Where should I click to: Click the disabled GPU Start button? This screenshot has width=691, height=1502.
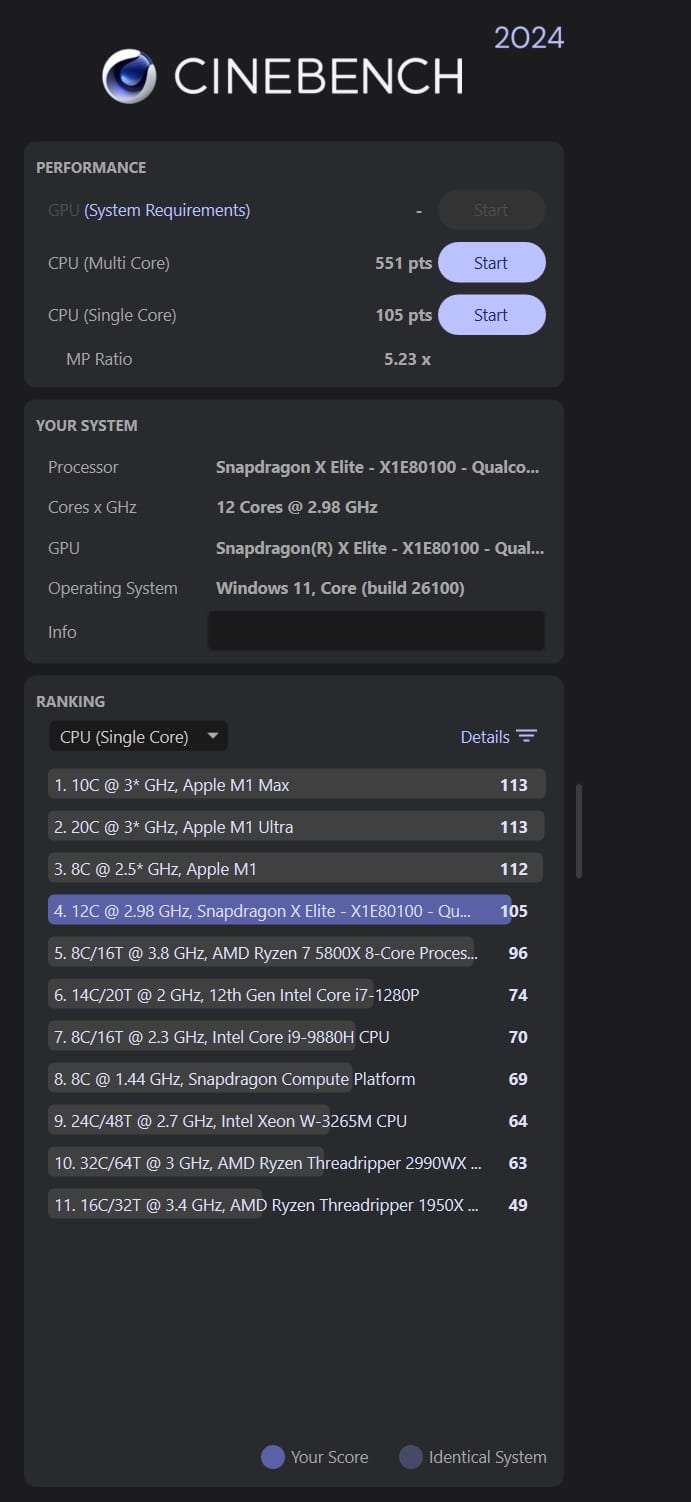(x=491, y=210)
